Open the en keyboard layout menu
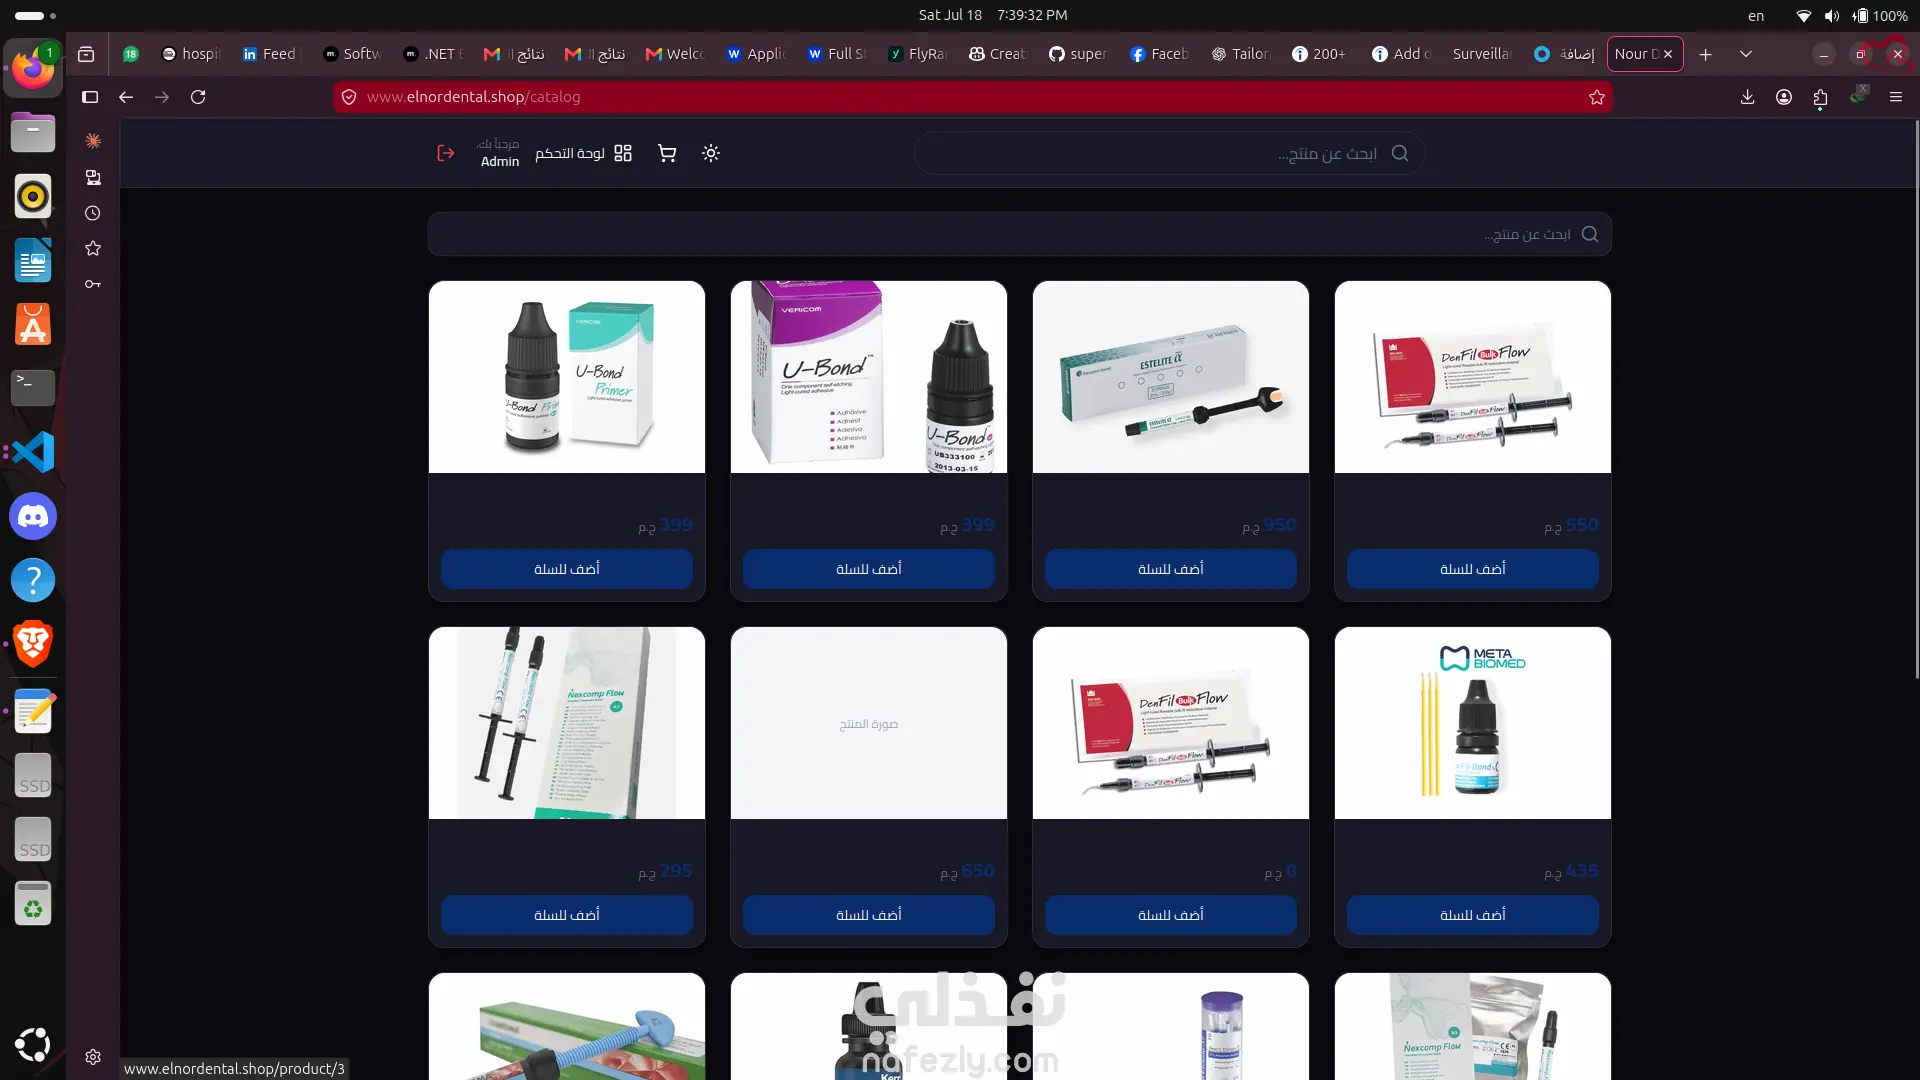The height and width of the screenshot is (1080, 1920). click(x=1756, y=15)
